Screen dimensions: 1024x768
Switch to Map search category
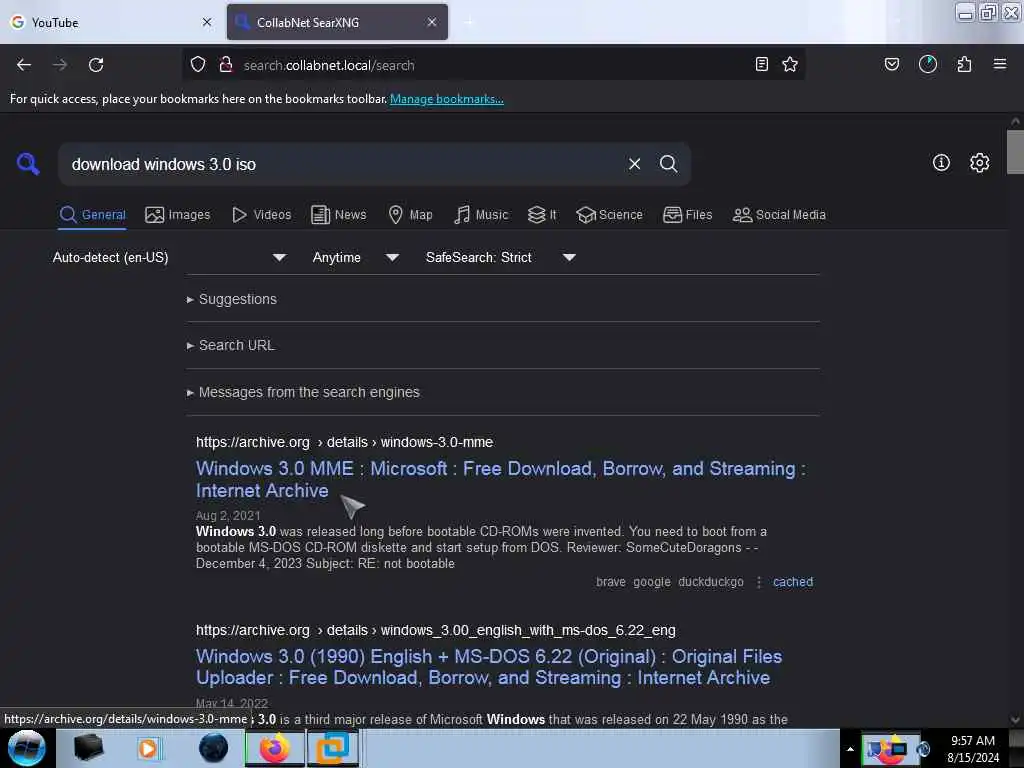pyautogui.click(x=410, y=215)
